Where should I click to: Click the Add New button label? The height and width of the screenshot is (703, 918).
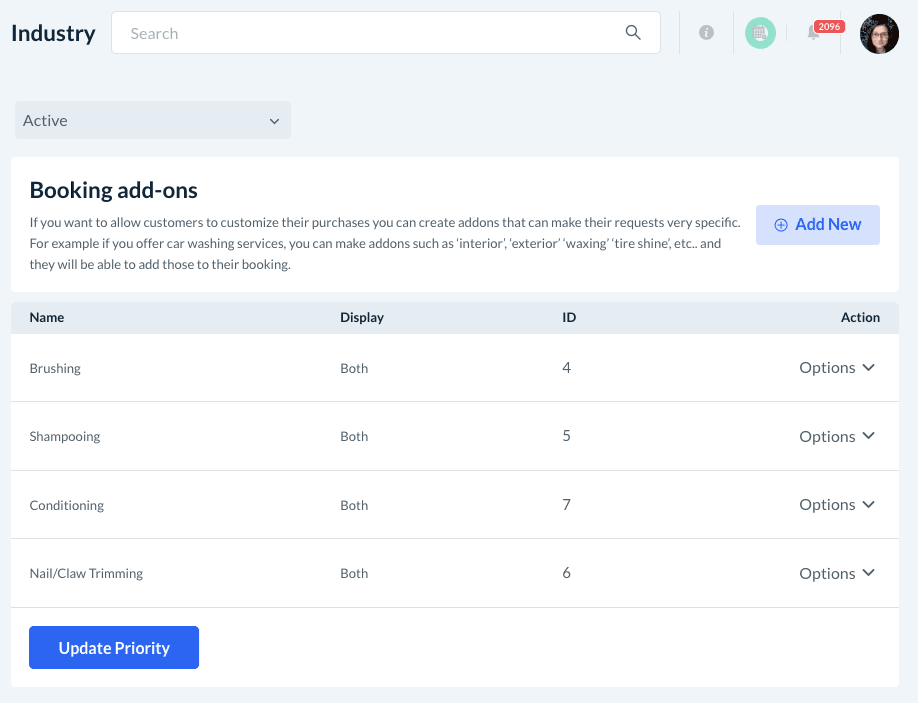click(x=828, y=225)
